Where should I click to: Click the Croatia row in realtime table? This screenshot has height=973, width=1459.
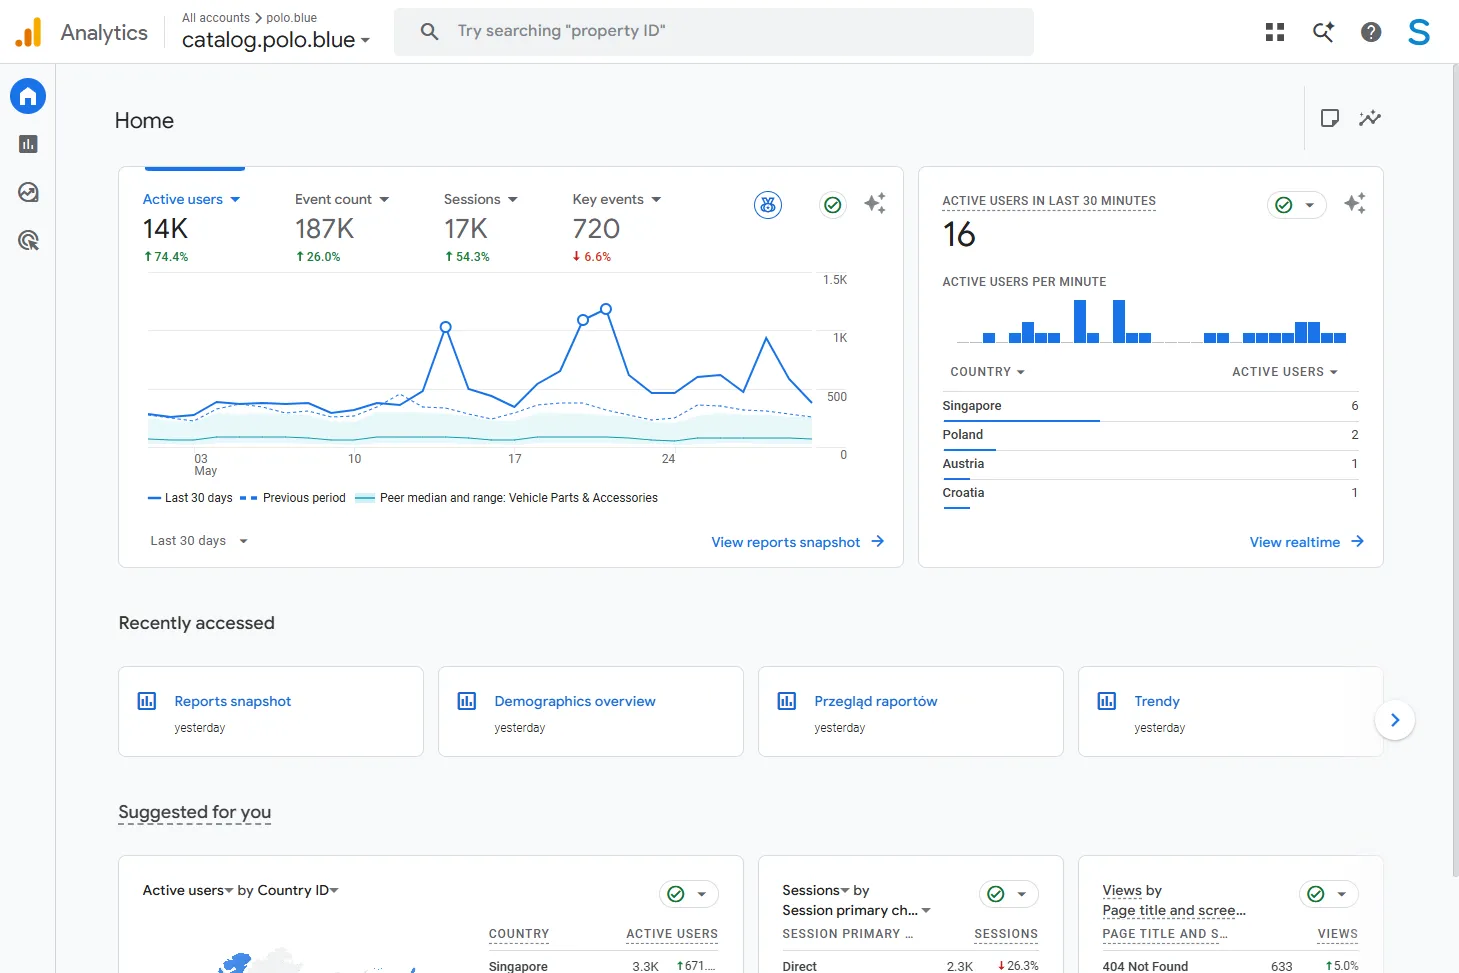click(1150, 493)
